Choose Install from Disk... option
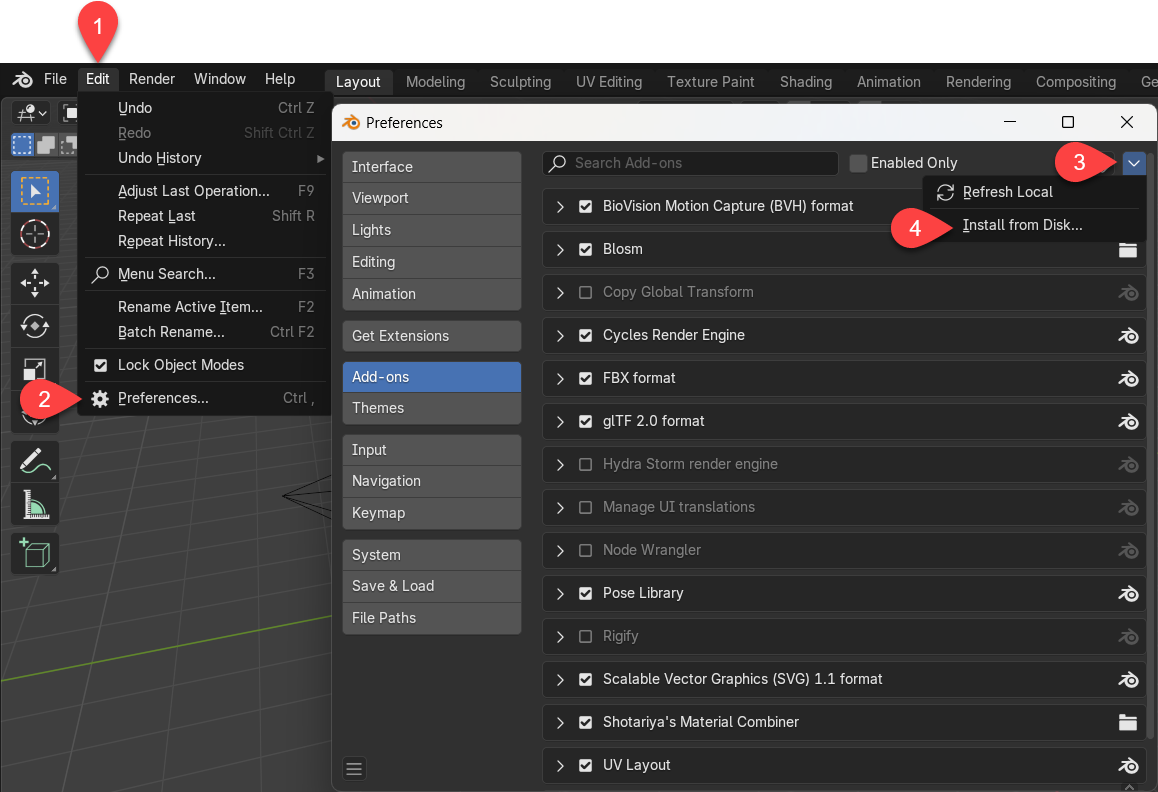Screen dimensions: 1158x792 pyautogui.click(x=1022, y=225)
